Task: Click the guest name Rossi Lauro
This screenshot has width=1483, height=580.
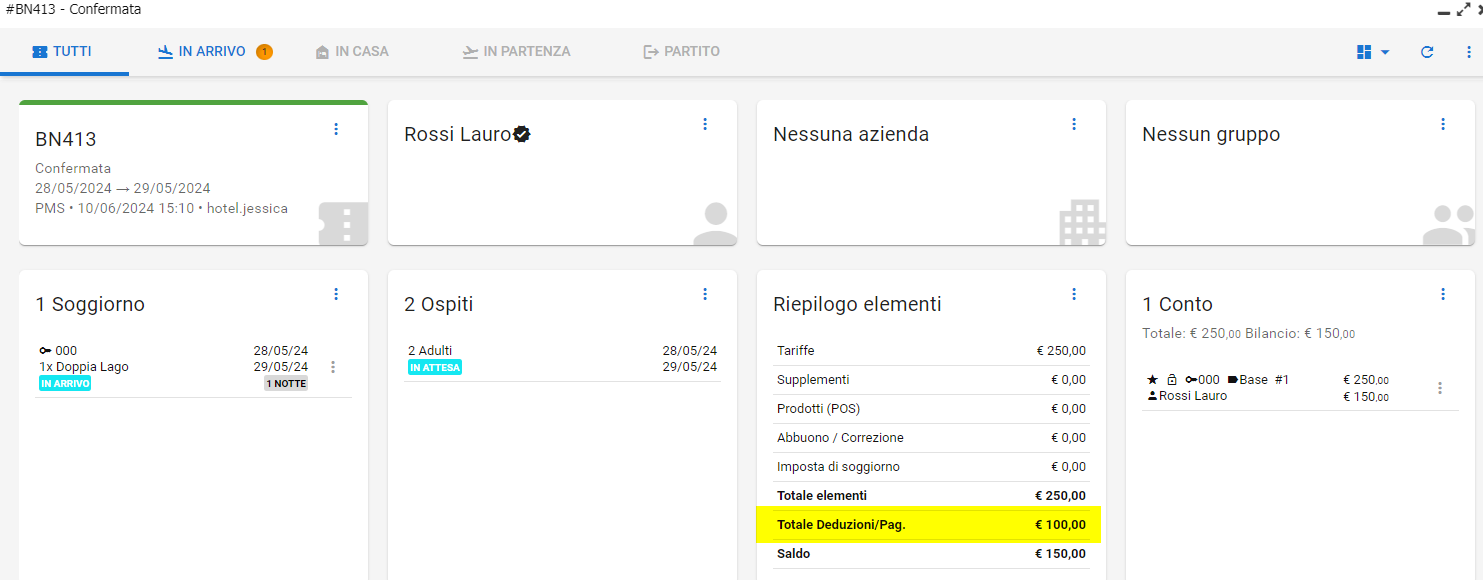Action: click(x=458, y=134)
